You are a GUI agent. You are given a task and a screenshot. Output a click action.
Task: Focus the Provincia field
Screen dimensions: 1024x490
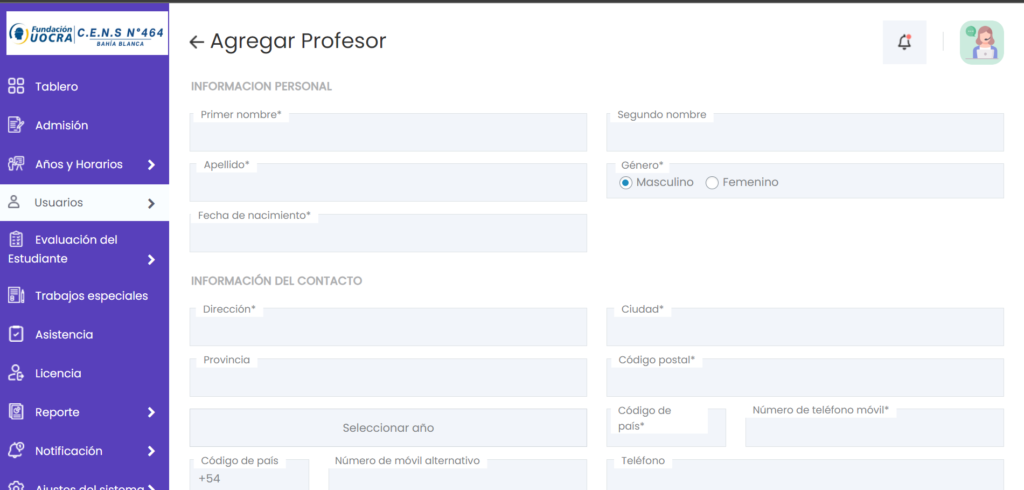point(388,378)
